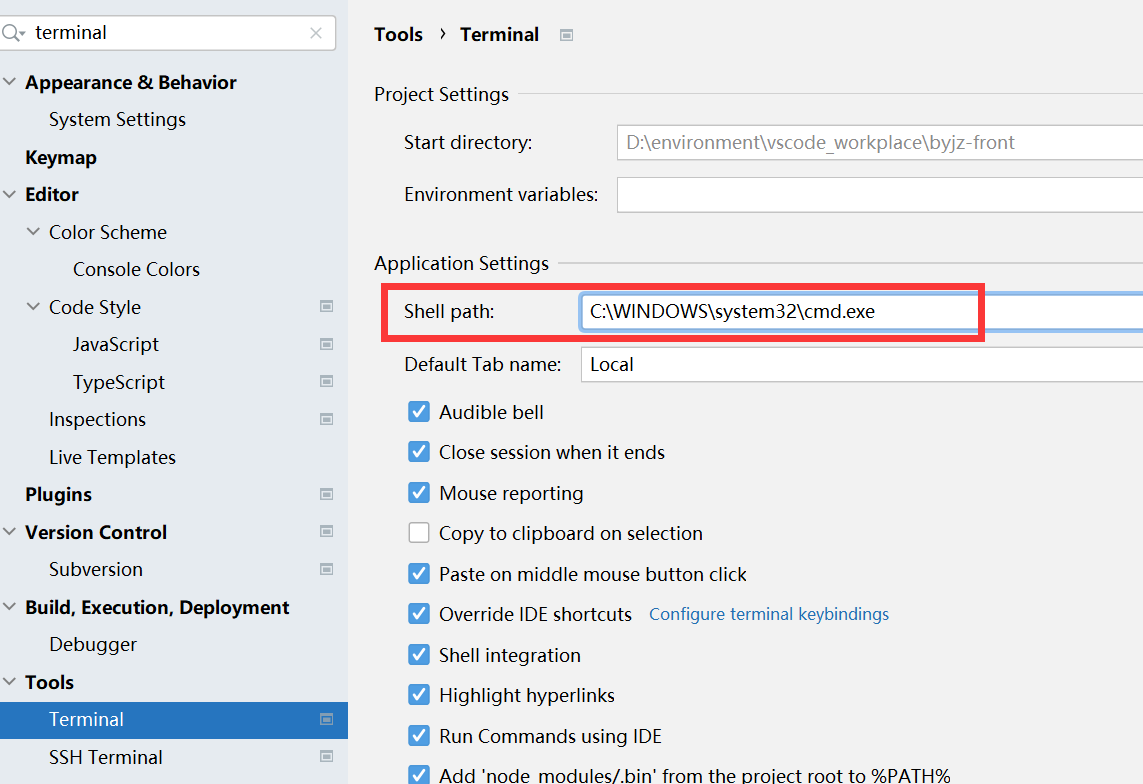This screenshot has width=1143, height=784.
Task: Collapse the Color Scheme node
Action: (x=34, y=232)
